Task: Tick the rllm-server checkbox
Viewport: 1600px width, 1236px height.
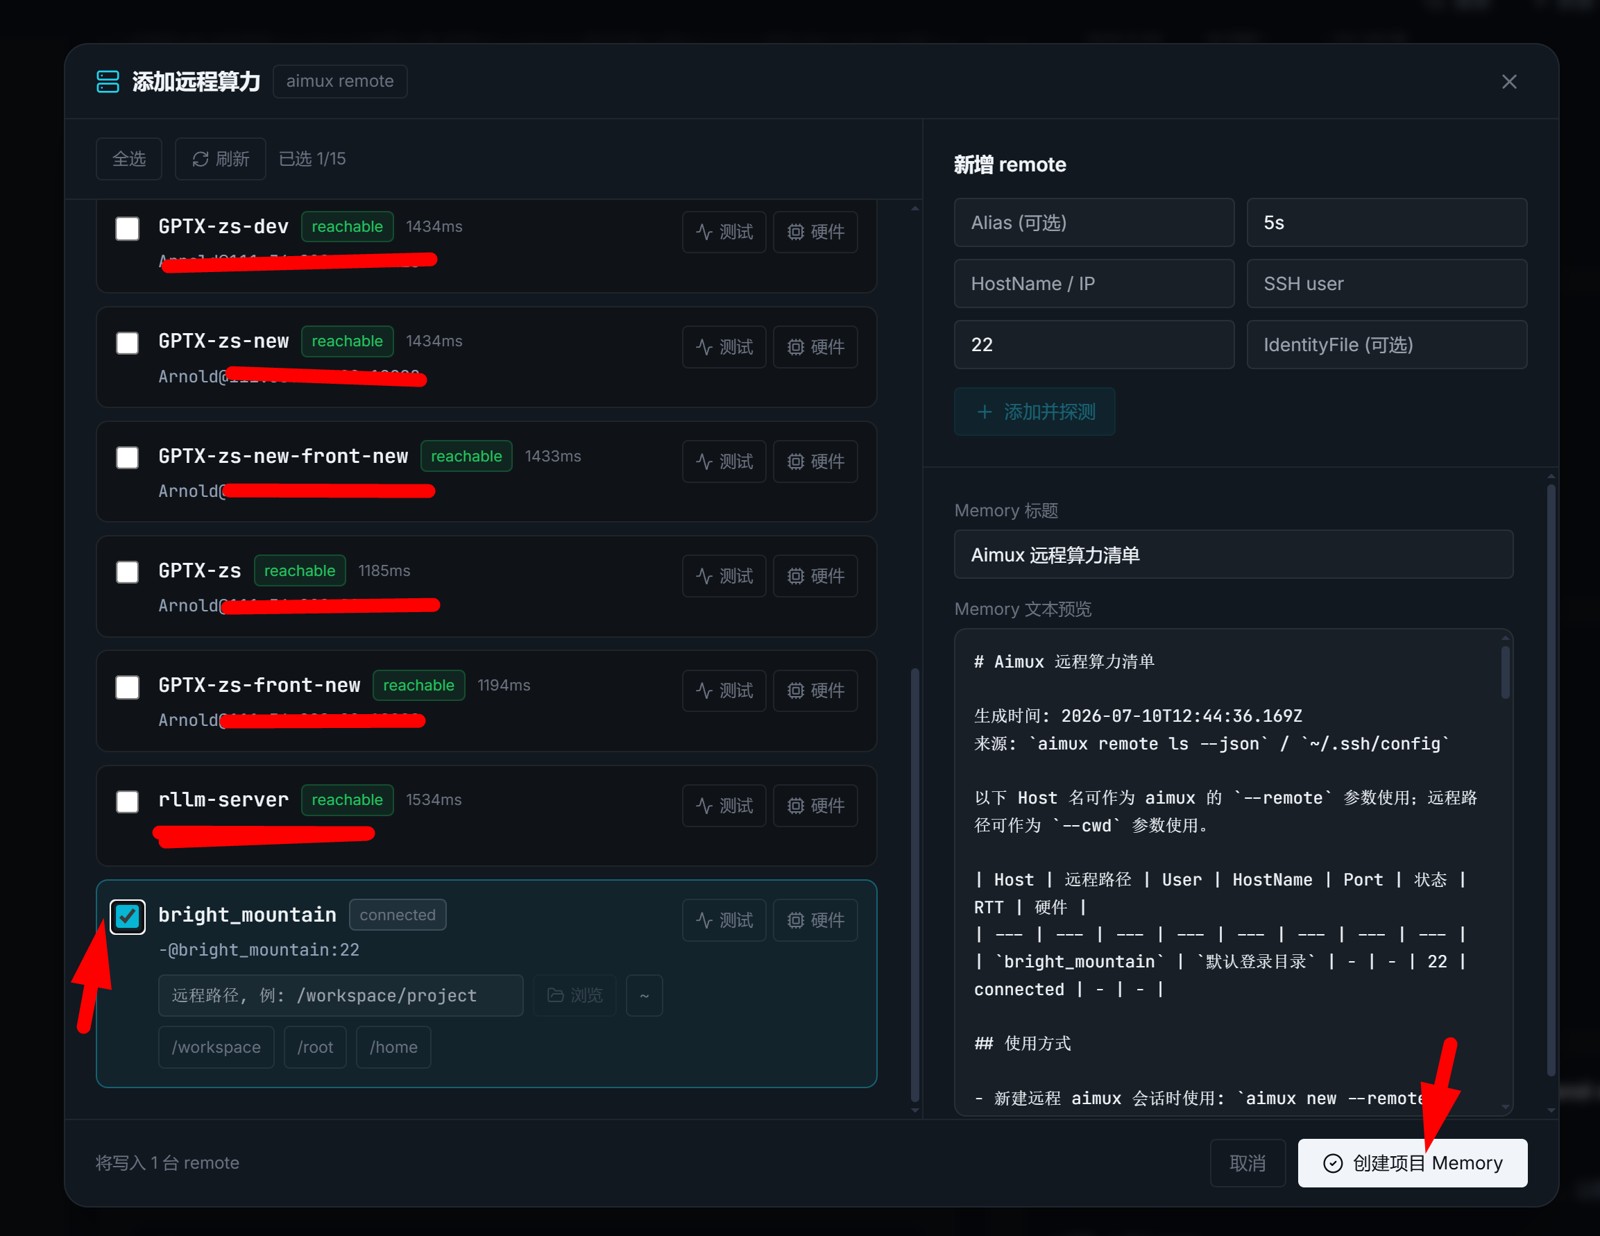Action: (x=127, y=802)
